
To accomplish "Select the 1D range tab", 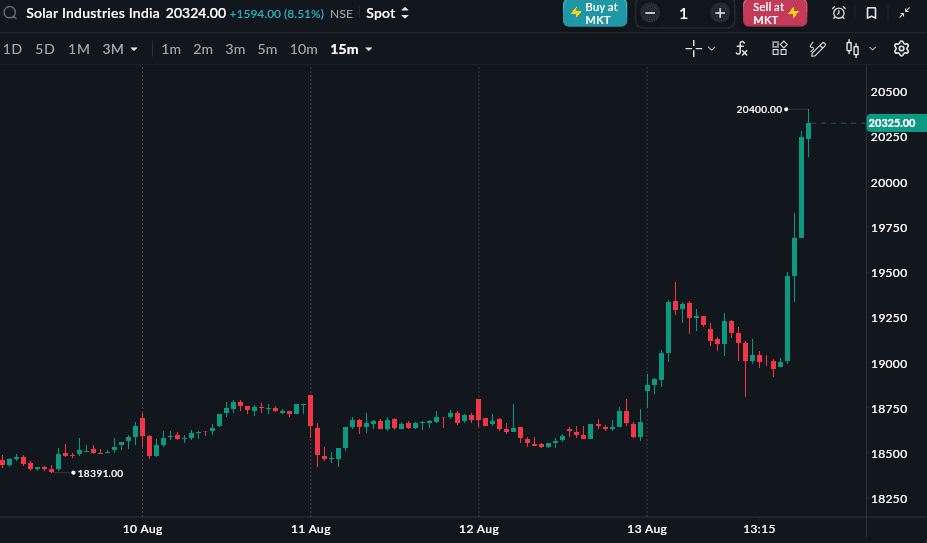I will [12, 49].
